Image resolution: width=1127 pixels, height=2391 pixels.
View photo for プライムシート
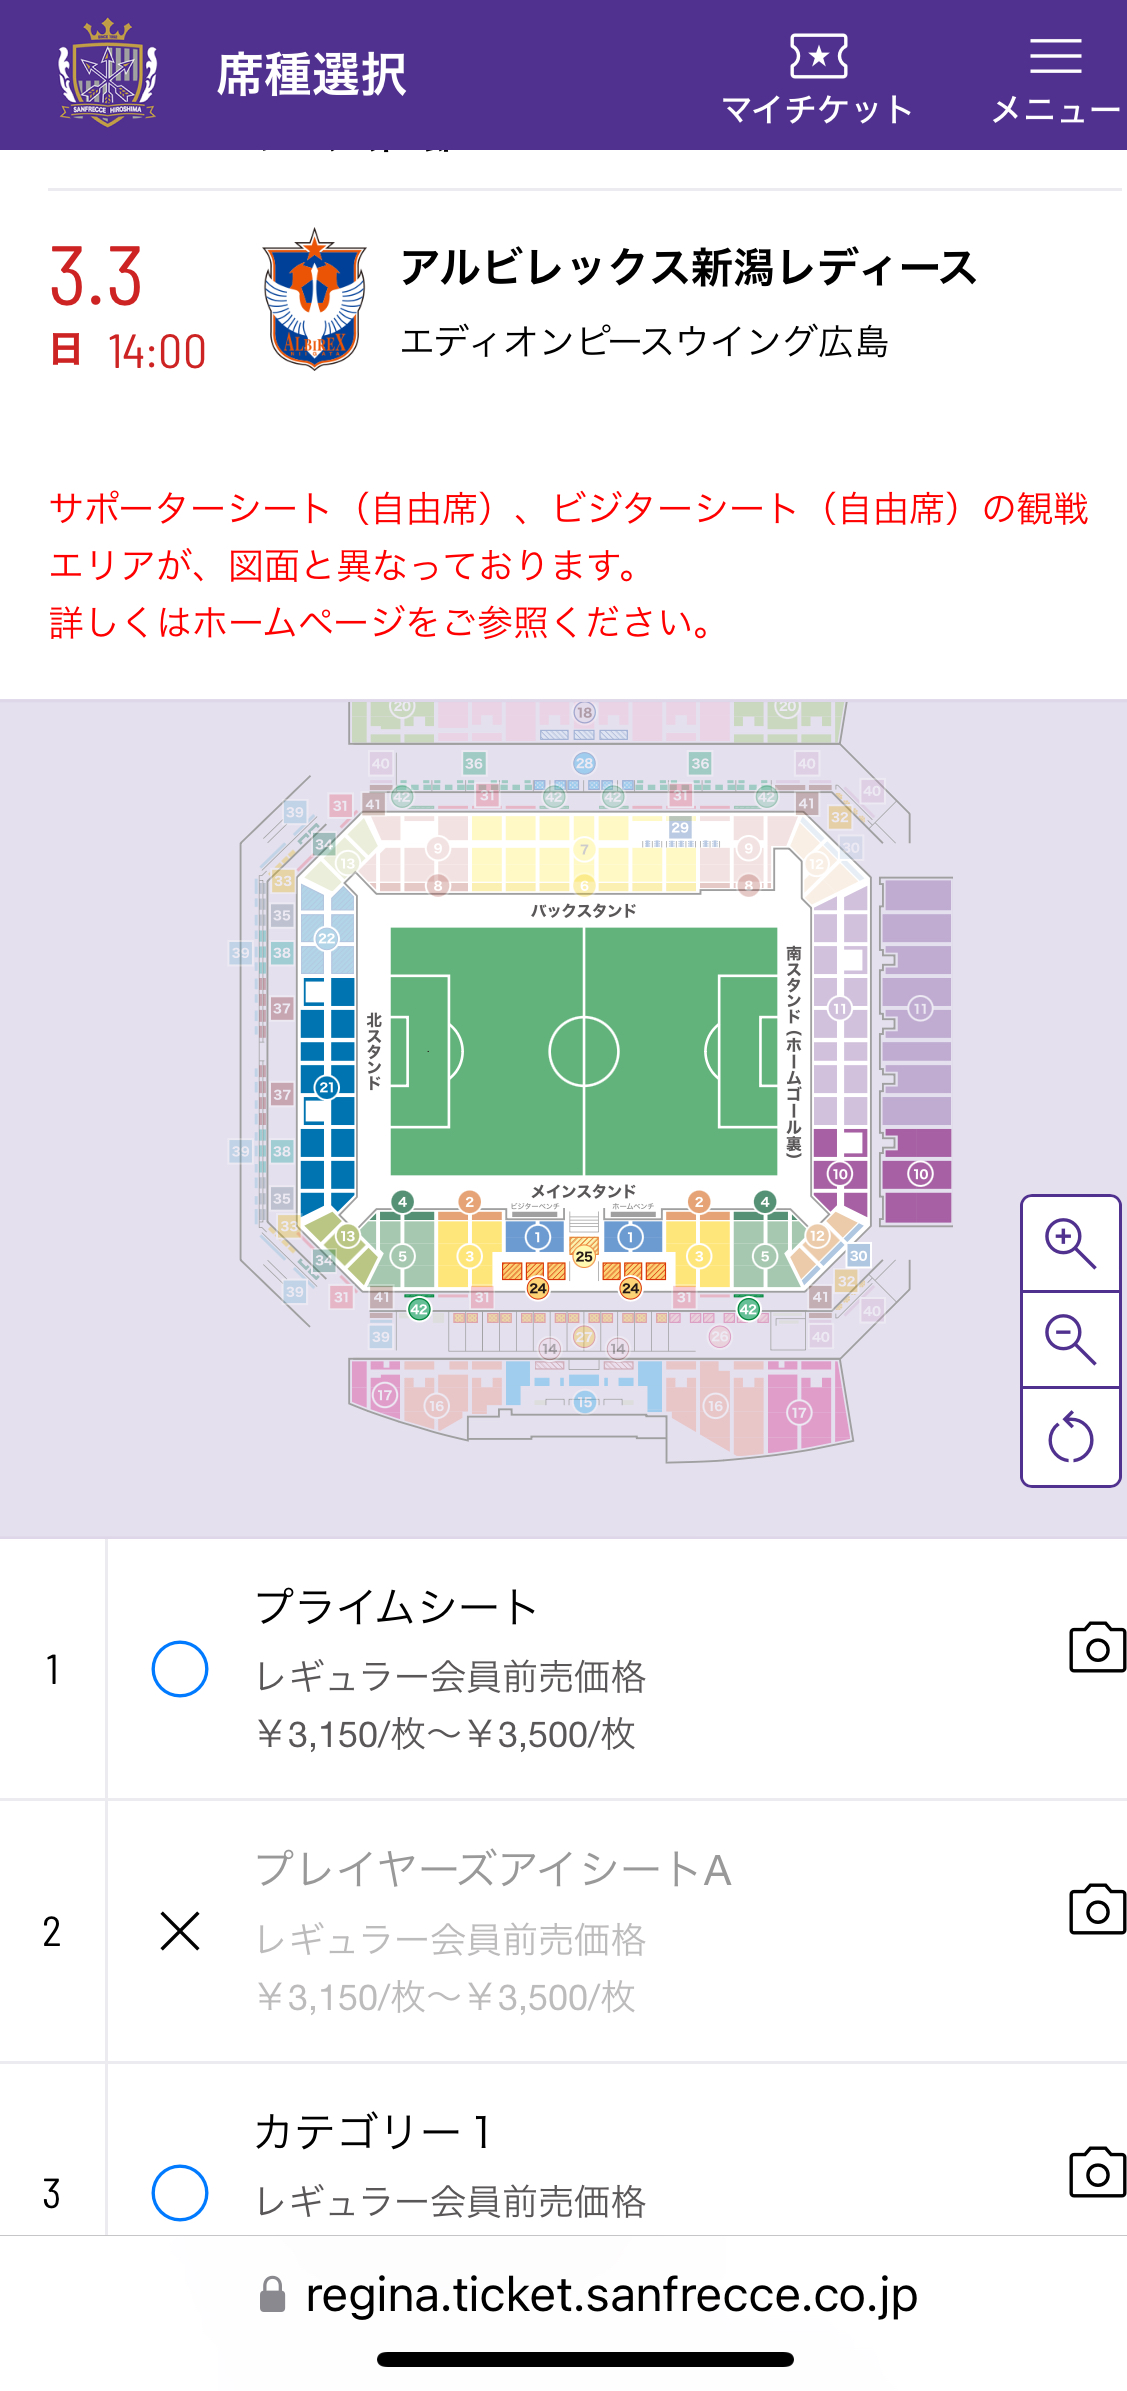tap(1097, 1647)
